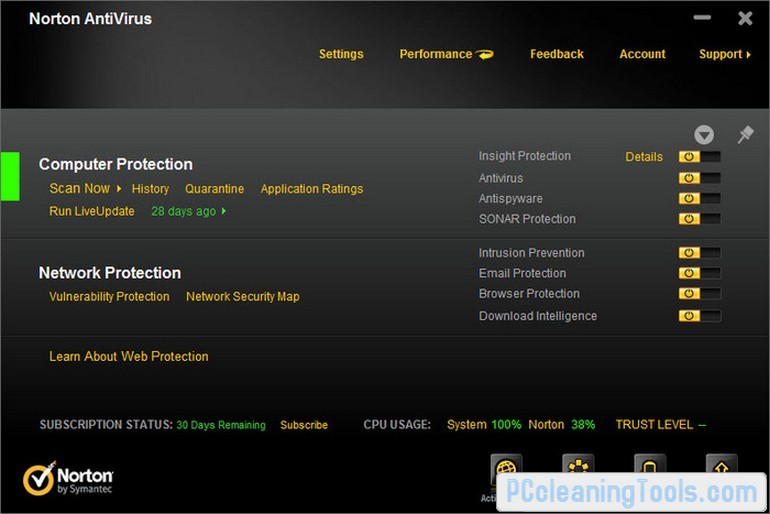Click the Norton AntiVirus title text
Image resolution: width=770 pixels, height=514 pixels.
(x=90, y=19)
